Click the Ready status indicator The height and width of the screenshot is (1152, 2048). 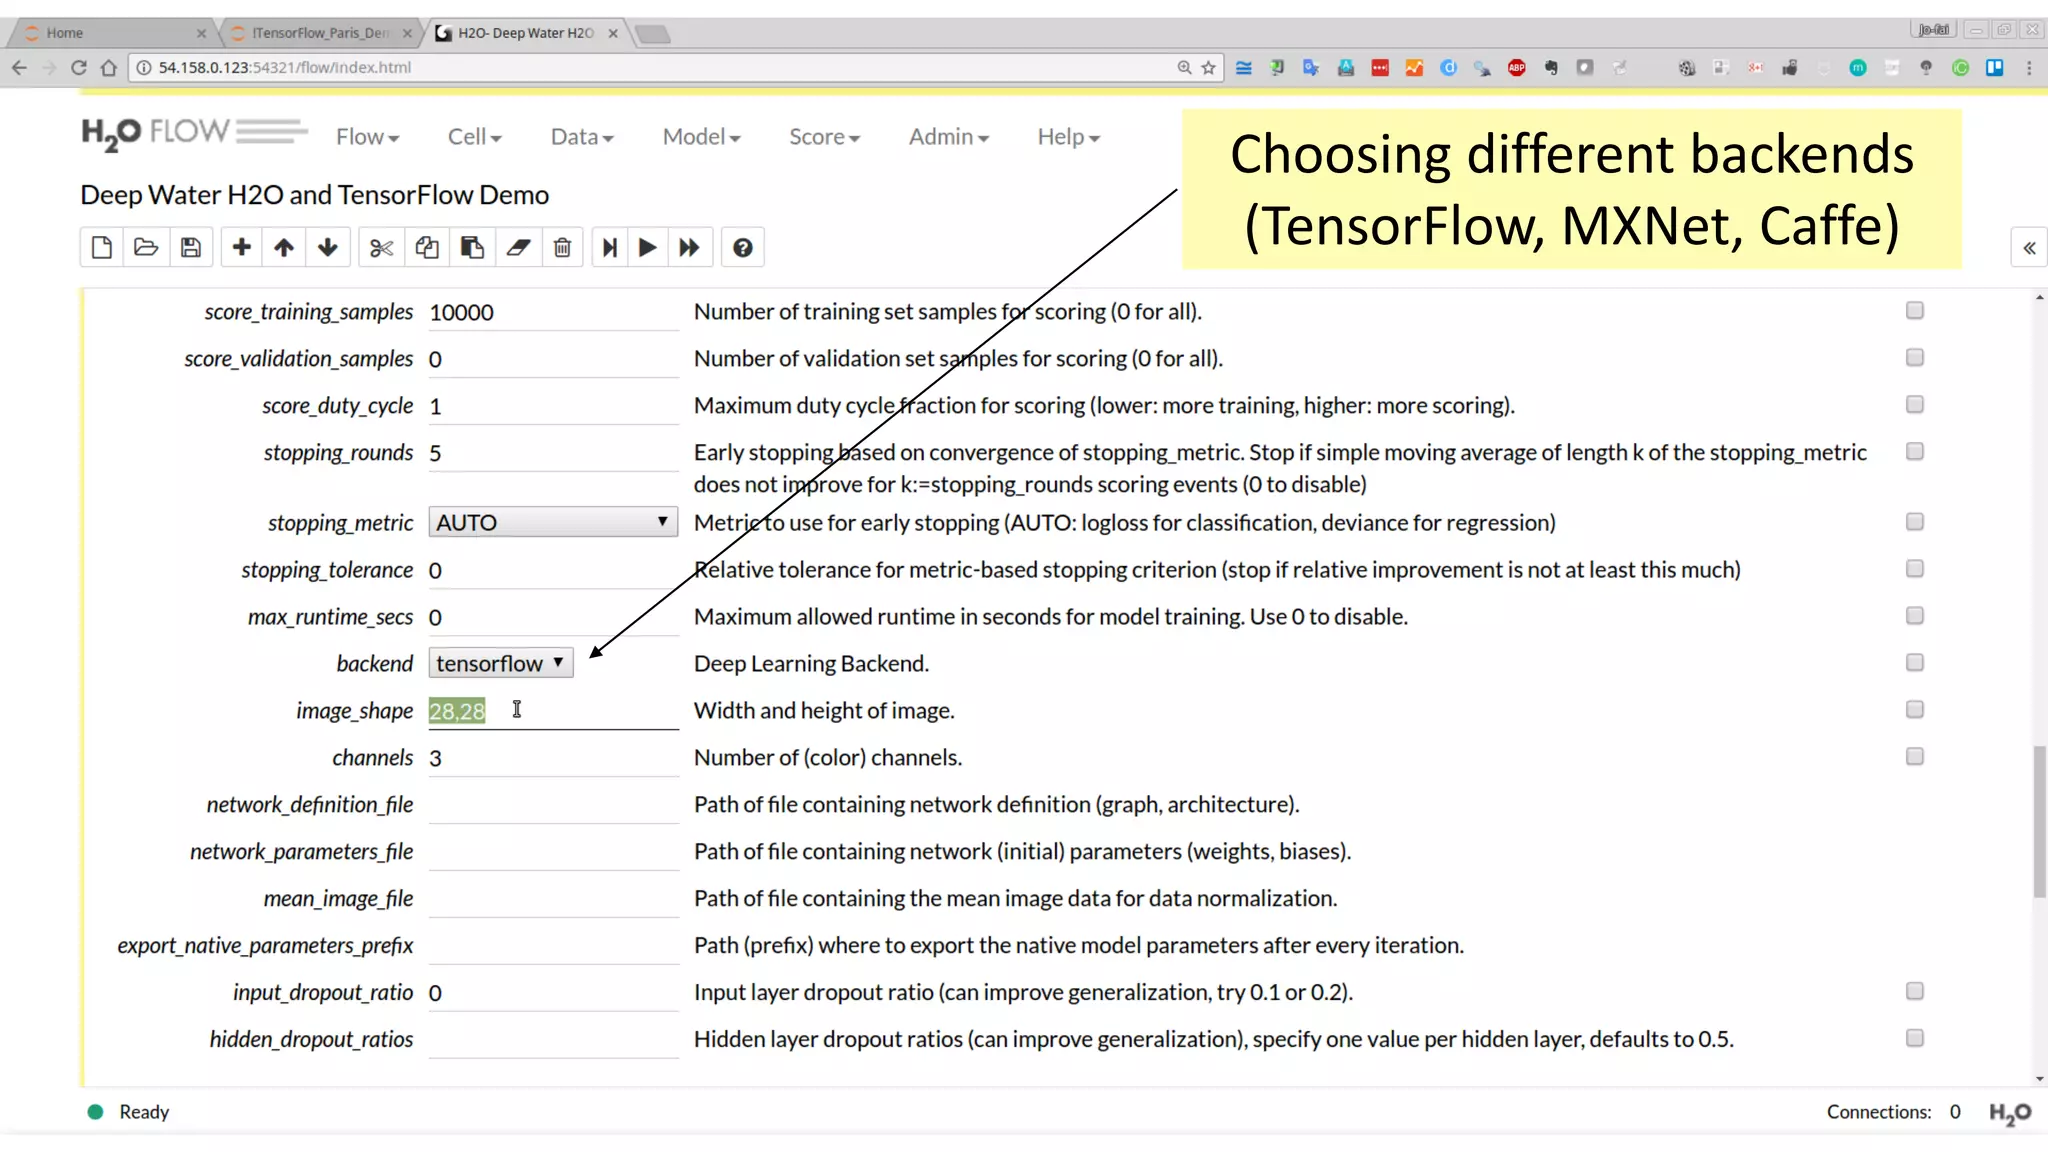[x=128, y=1112]
